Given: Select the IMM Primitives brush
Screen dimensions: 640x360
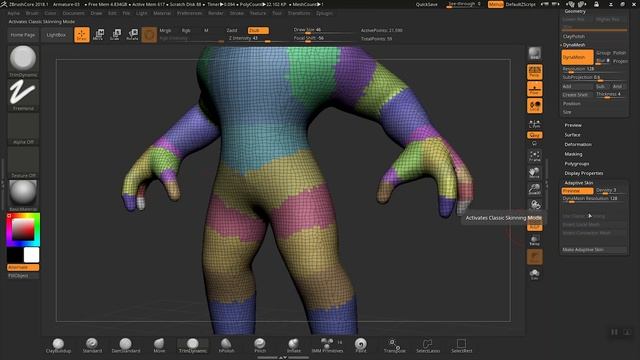Looking at the screenshot, I should (327, 345).
